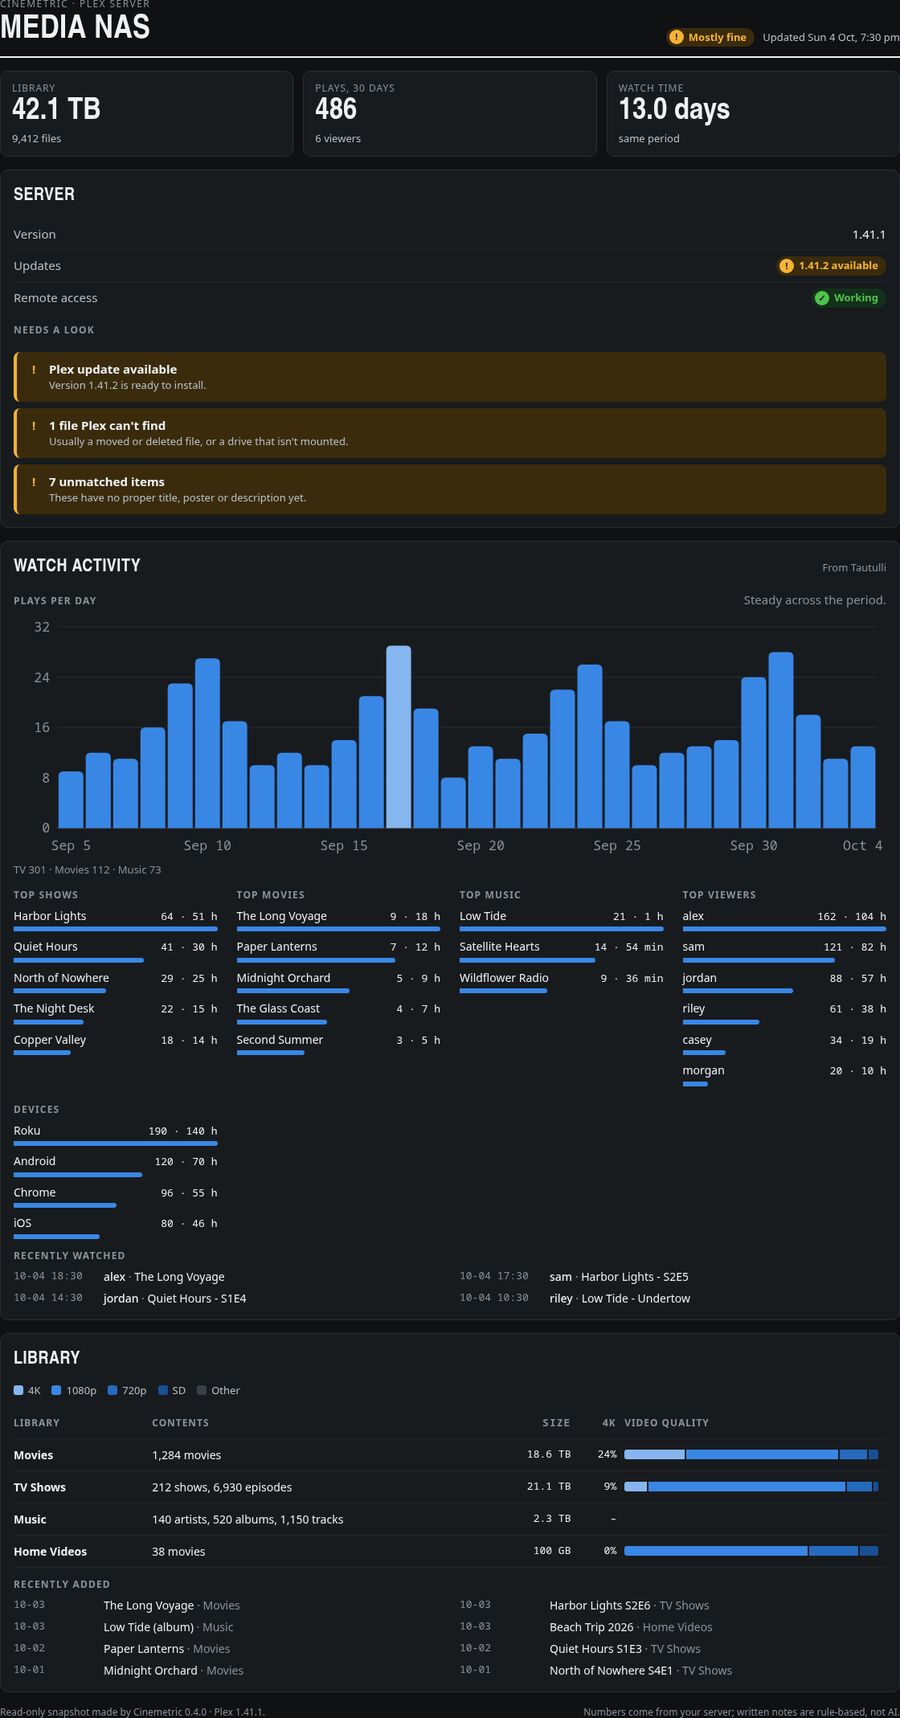
Task: Click the Movies video quality bar
Action: tap(751, 1454)
